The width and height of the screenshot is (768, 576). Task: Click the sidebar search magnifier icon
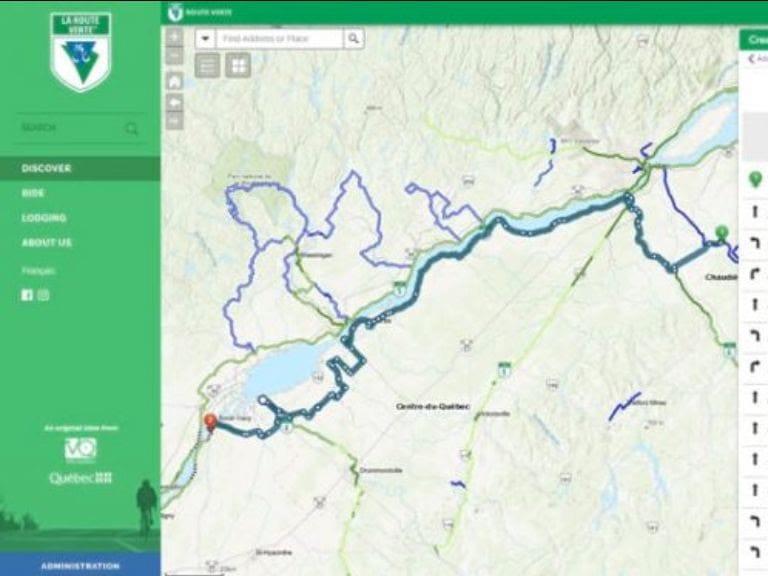coord(131,128)
